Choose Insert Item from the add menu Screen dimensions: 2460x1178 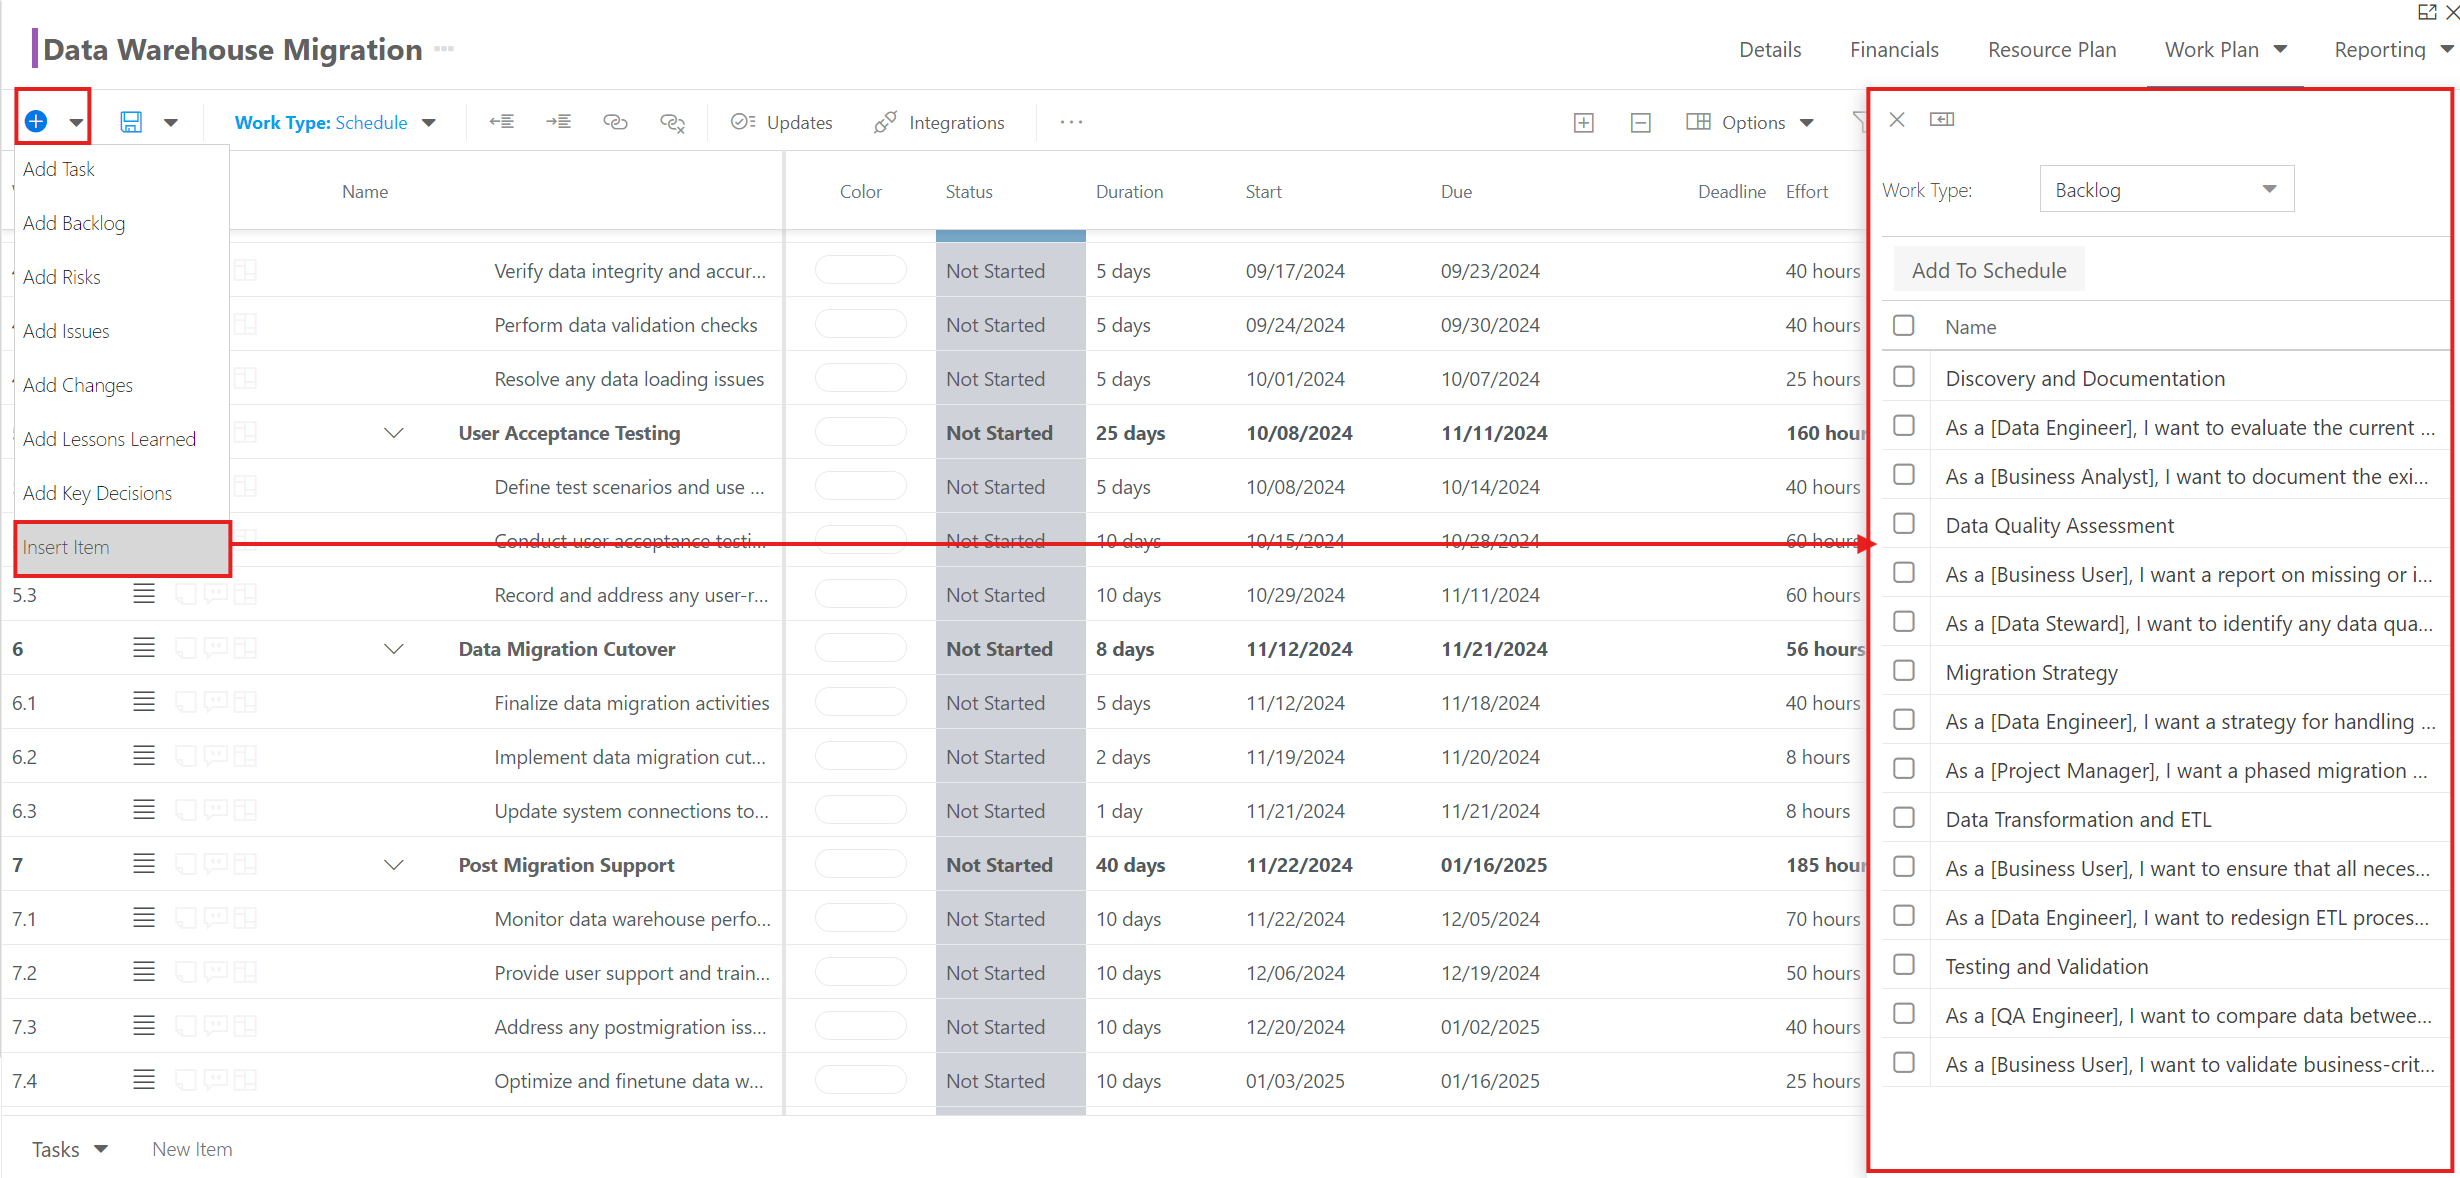122,547
